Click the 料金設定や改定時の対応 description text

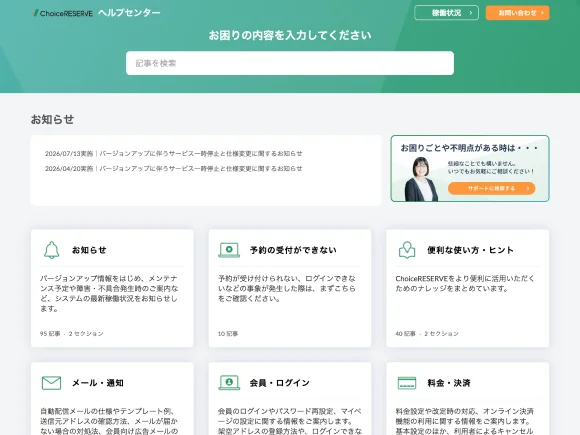click(x=465, y=421)
